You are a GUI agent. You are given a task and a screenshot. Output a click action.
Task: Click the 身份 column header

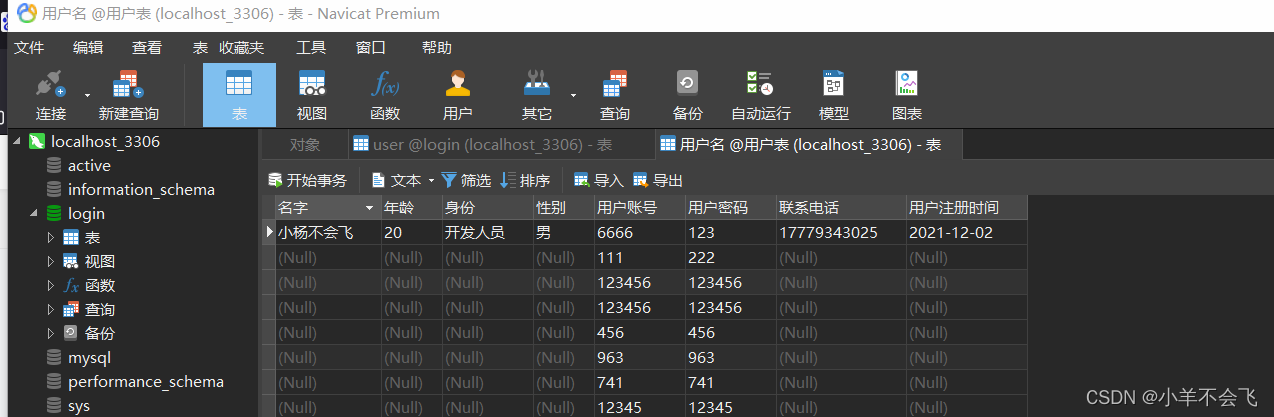click(x=488, y=208)
